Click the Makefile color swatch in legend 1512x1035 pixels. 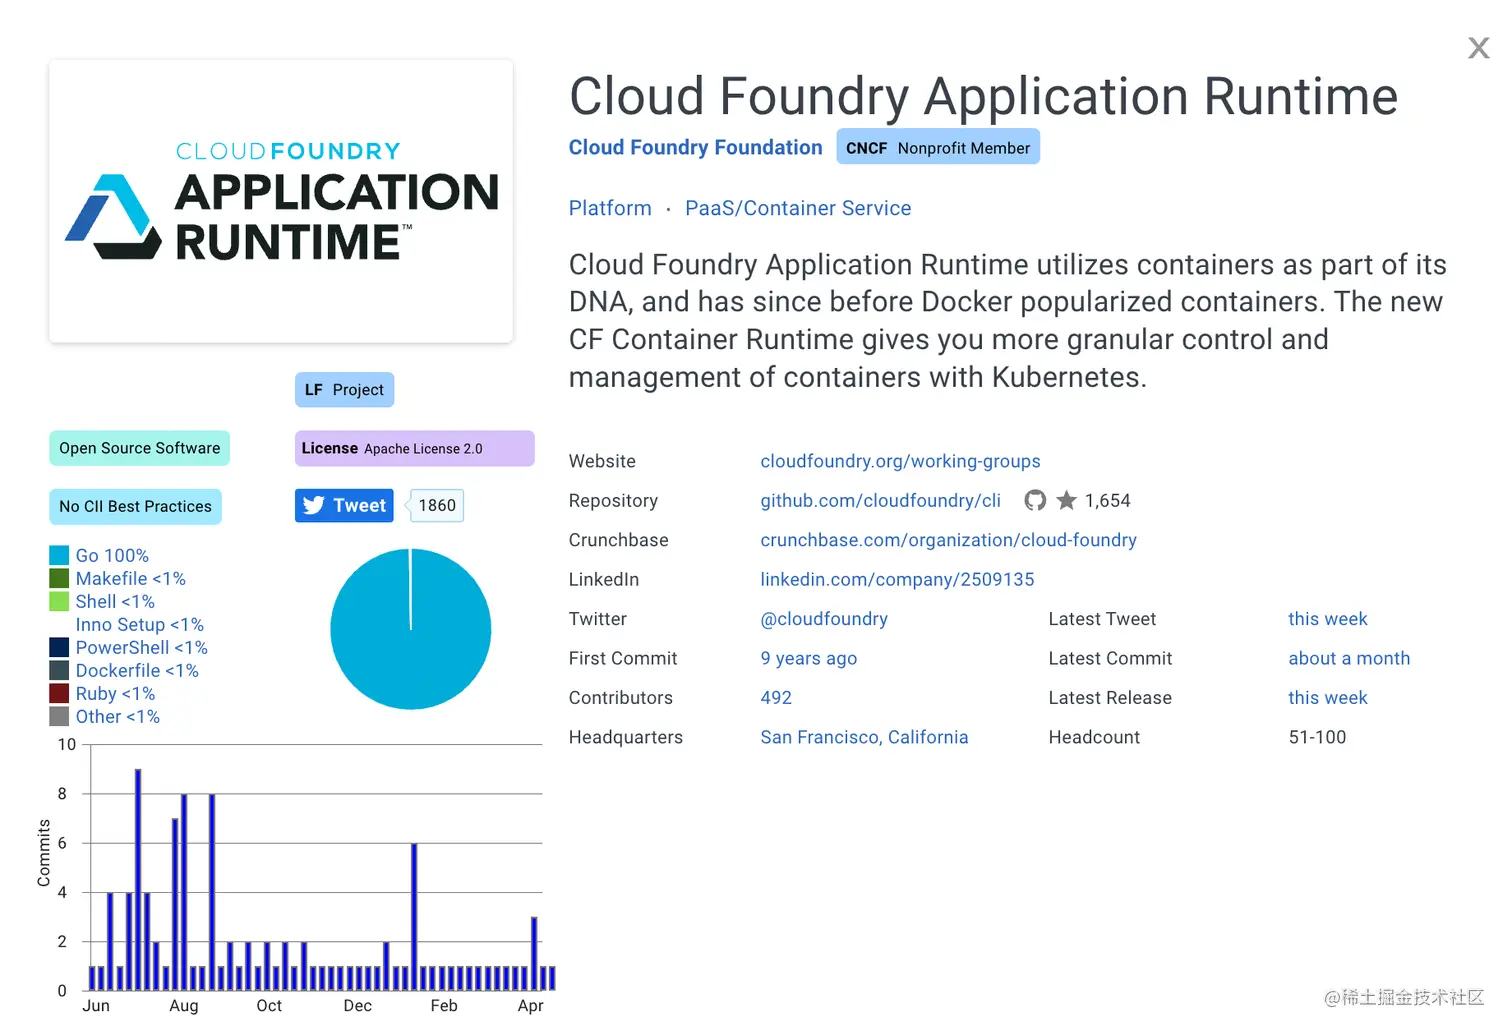click(x=59, y=578)
